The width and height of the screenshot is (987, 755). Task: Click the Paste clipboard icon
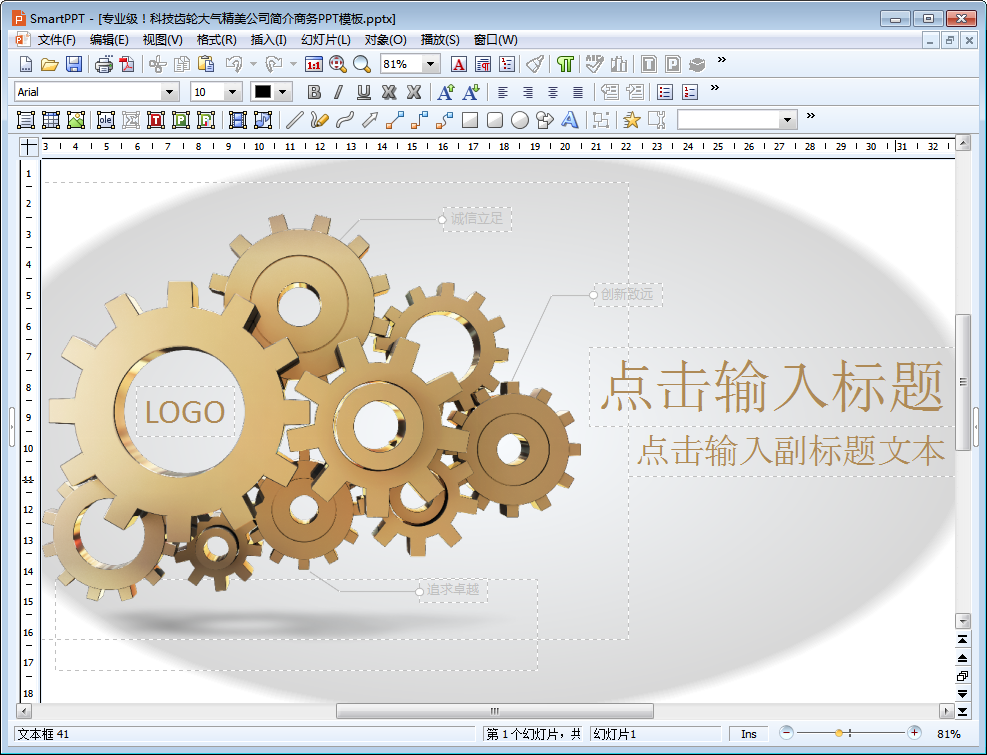(206, 64)
